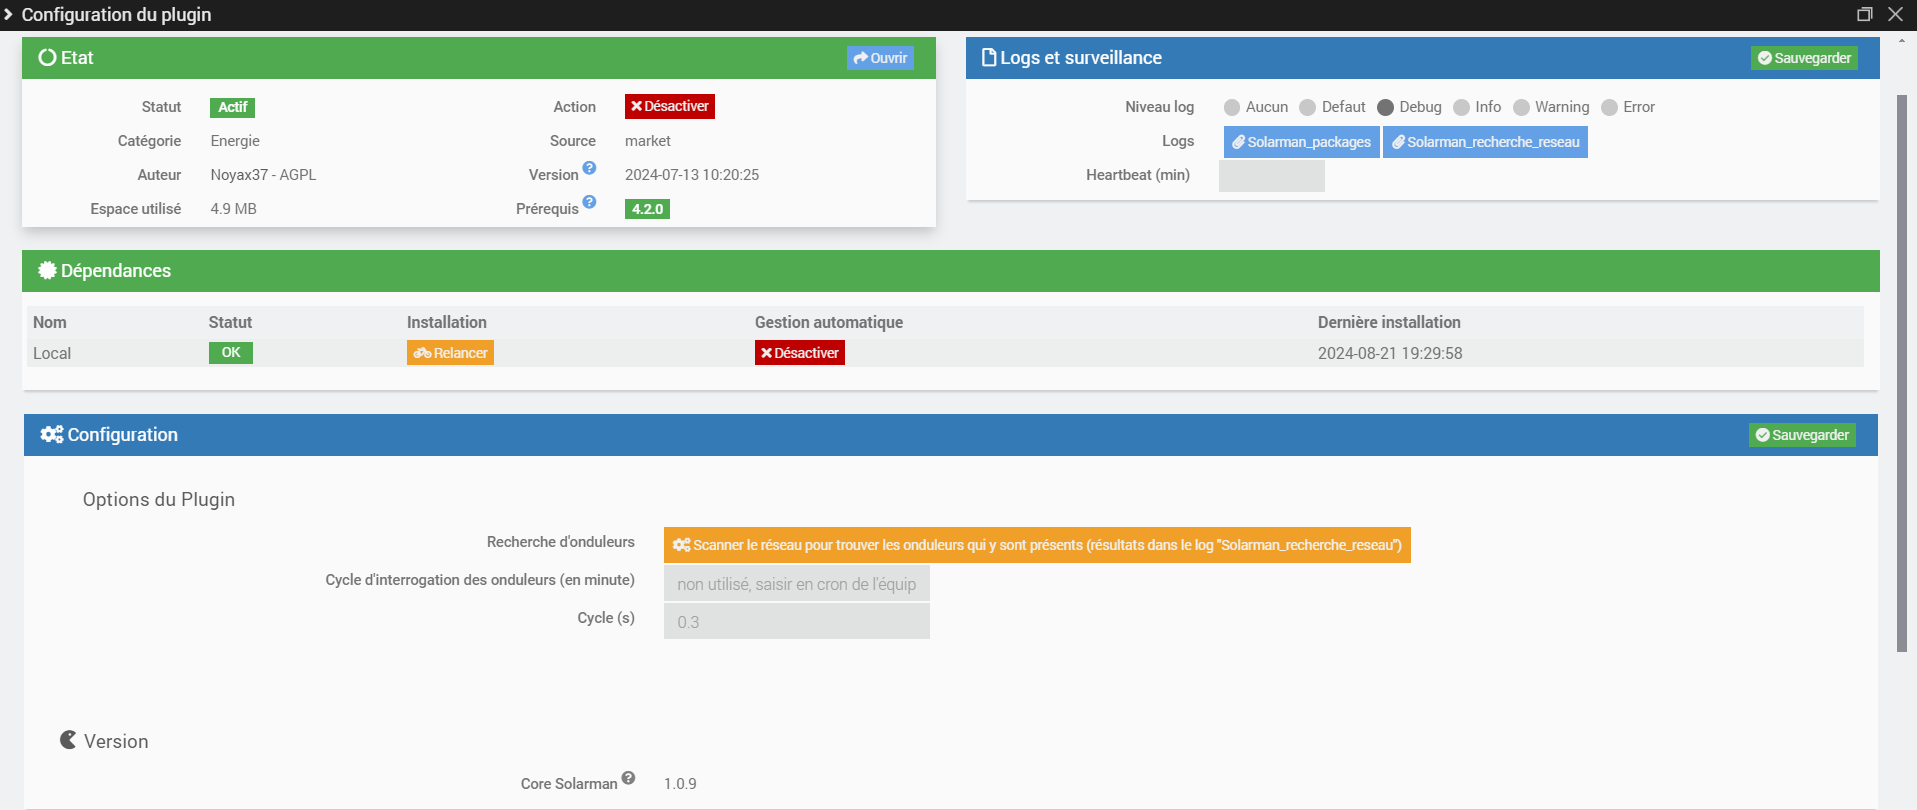Click the Etat circle icon in header
1917x810 pixels.
[x=47, y=57]
